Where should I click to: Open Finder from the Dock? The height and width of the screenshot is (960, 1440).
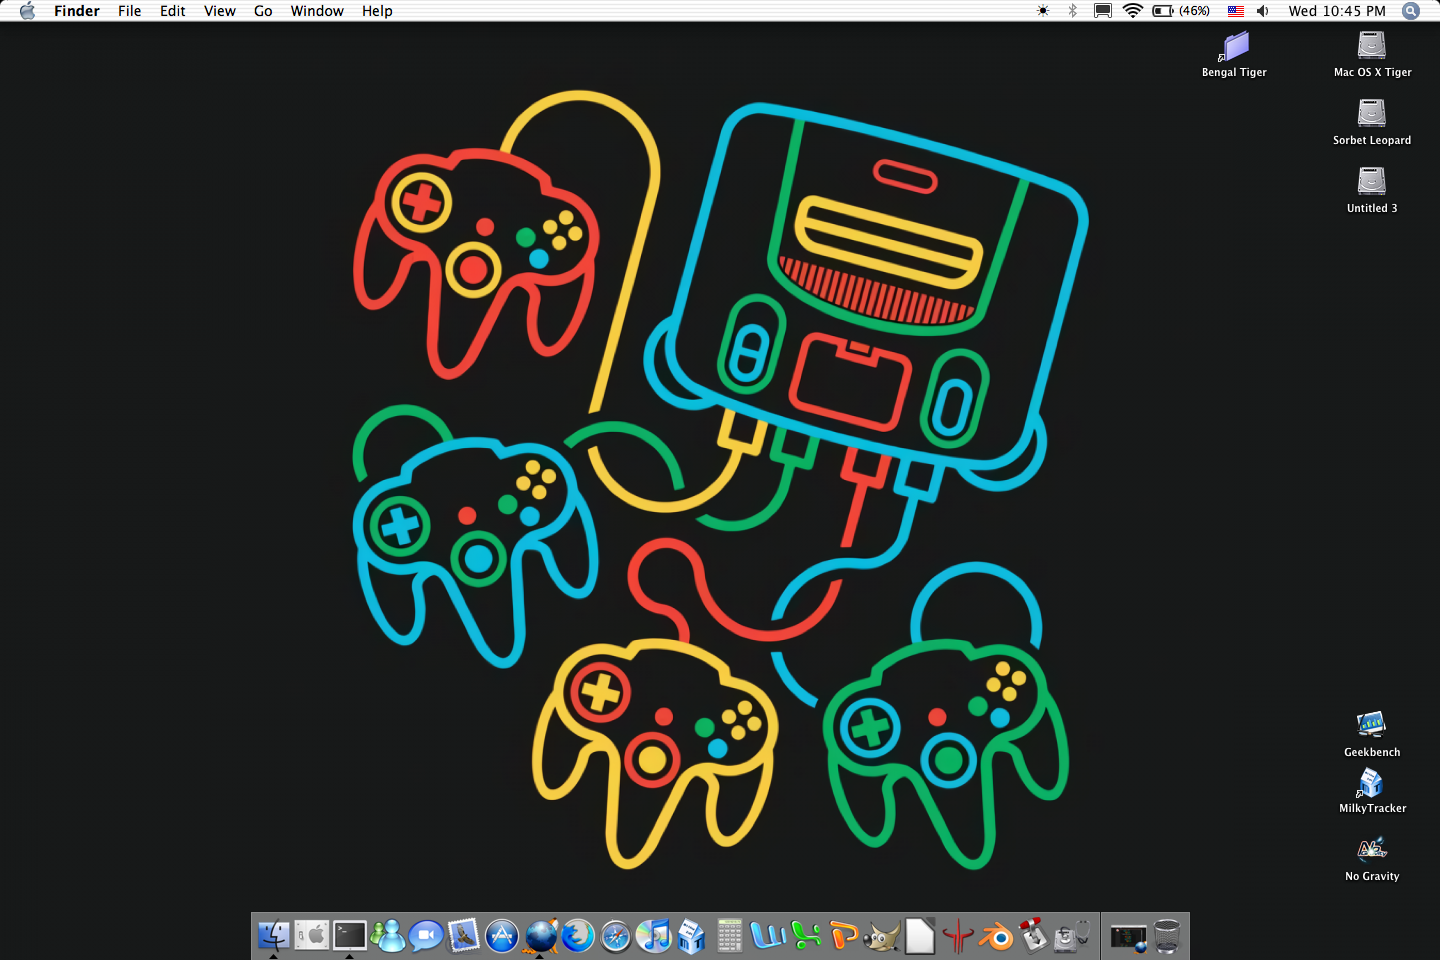tap(273, 936)
